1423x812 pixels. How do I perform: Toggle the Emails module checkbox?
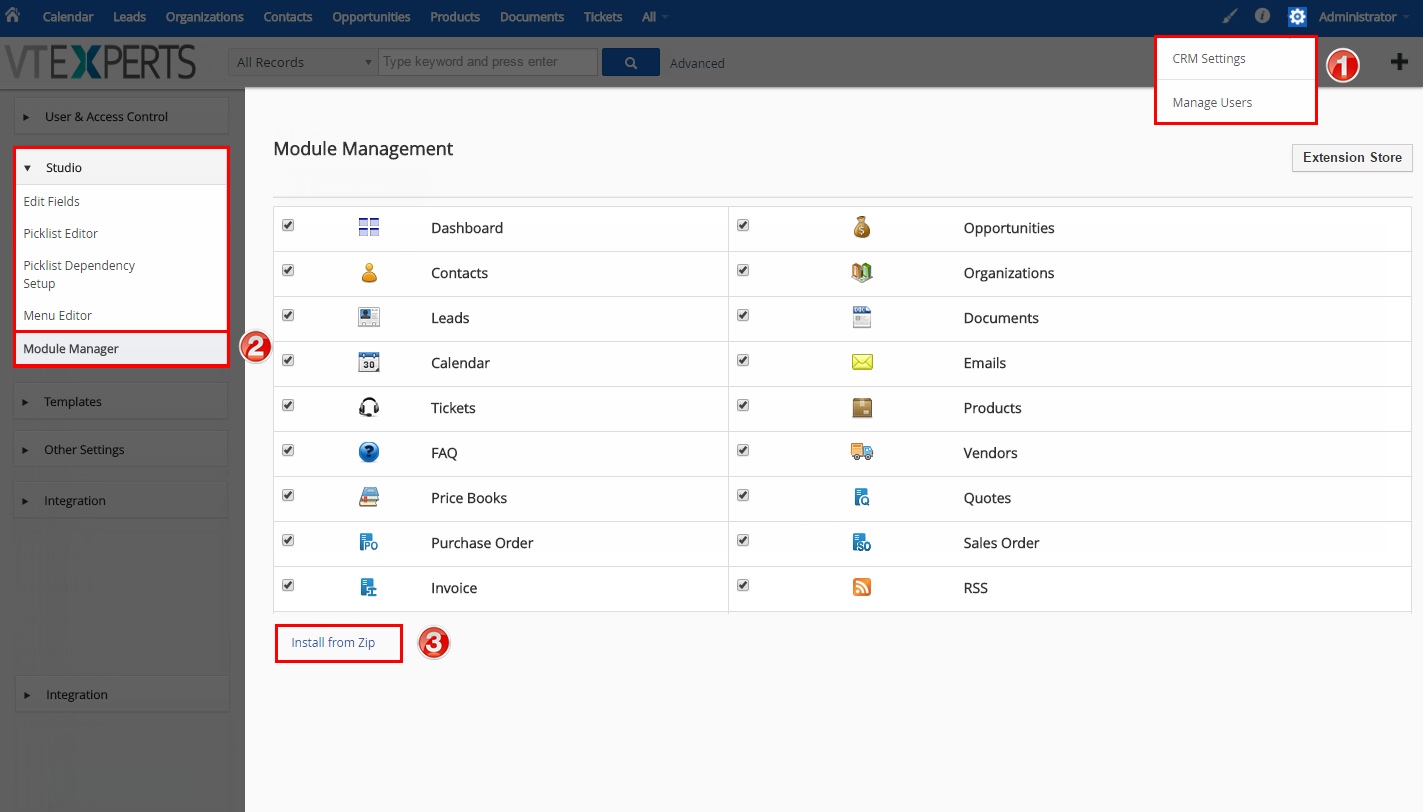point(743,360)
